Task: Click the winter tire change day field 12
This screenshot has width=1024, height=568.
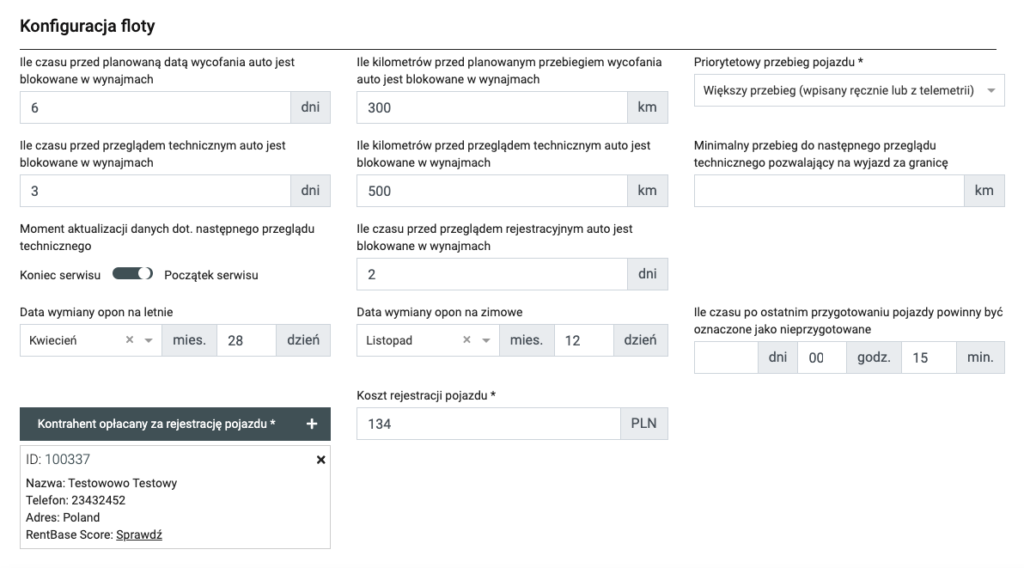Action: 583,340
